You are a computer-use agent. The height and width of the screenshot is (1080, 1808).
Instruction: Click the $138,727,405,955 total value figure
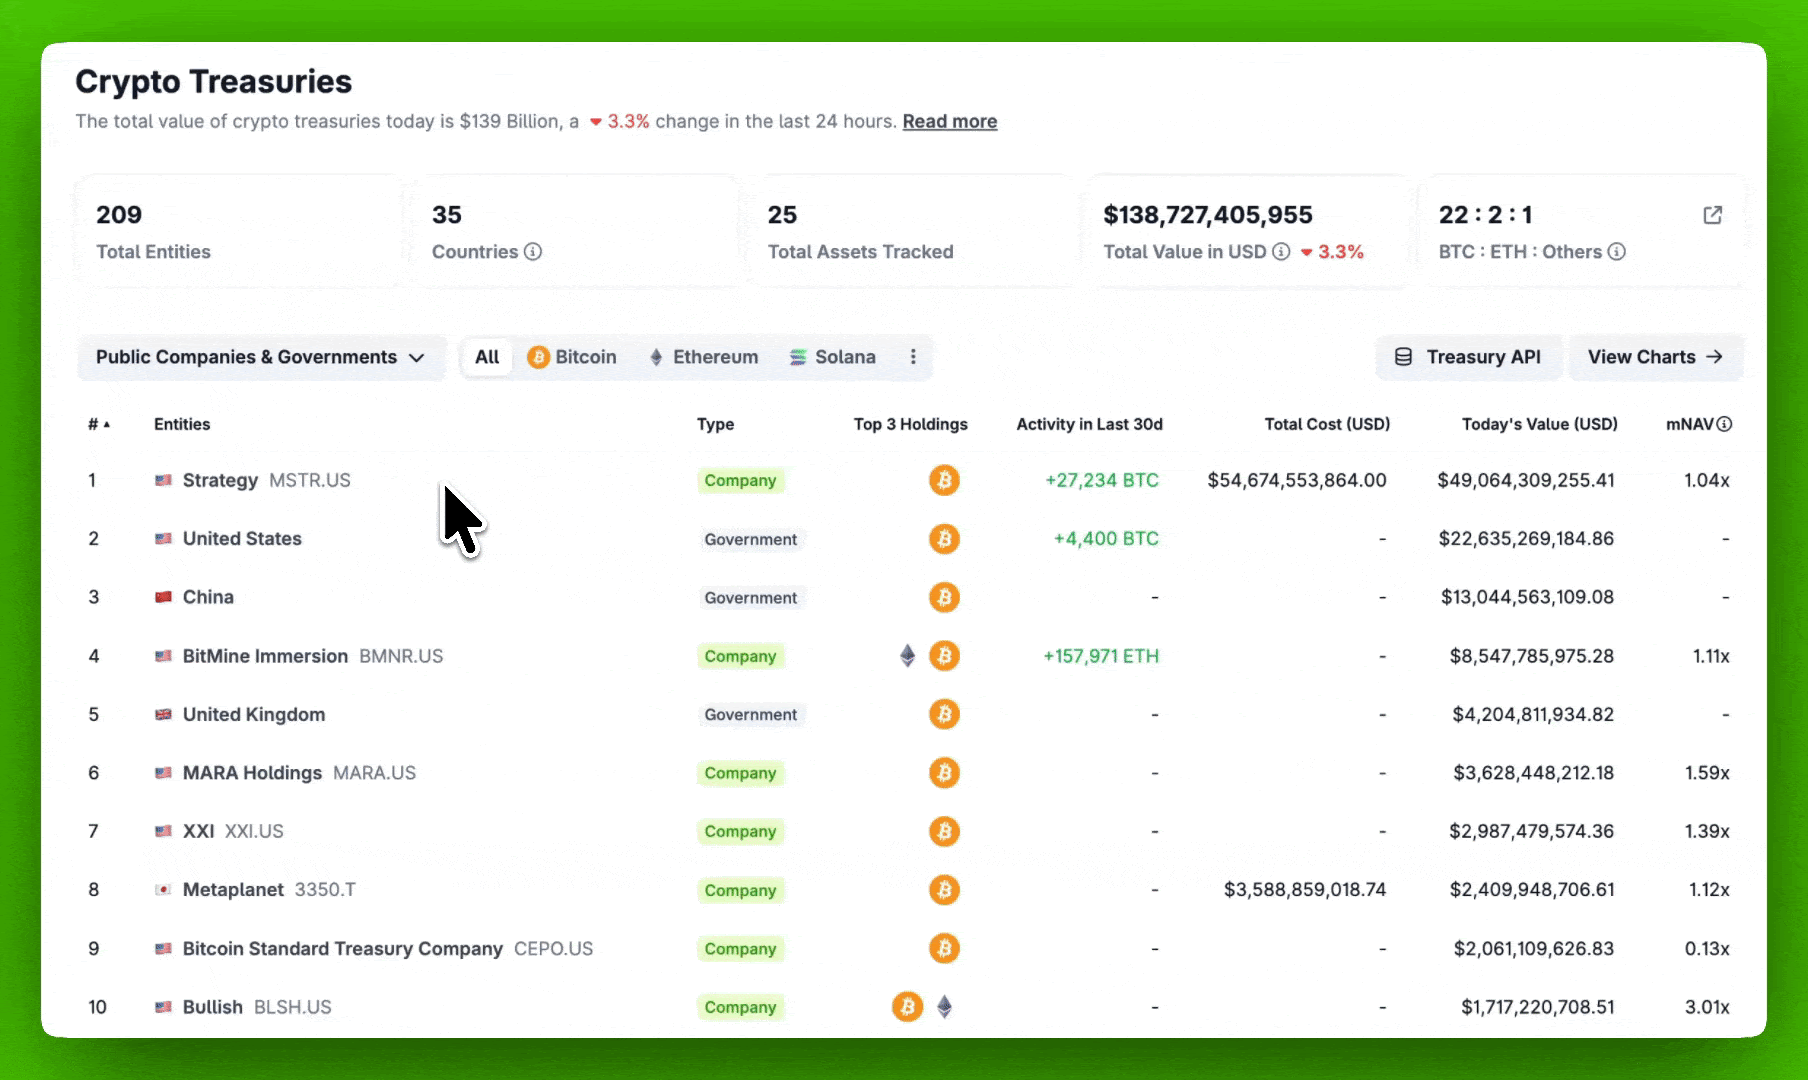(x=1208, y=215)
